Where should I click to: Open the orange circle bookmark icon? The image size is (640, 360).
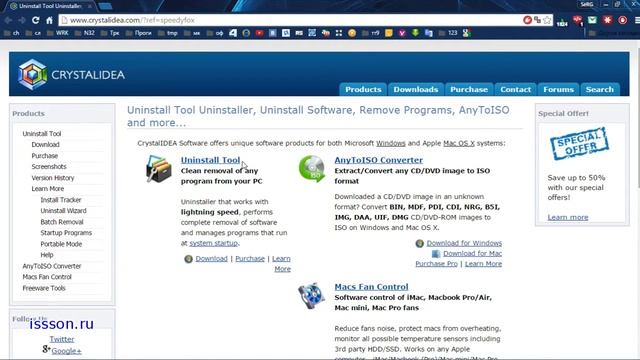[x=352, y=33]
